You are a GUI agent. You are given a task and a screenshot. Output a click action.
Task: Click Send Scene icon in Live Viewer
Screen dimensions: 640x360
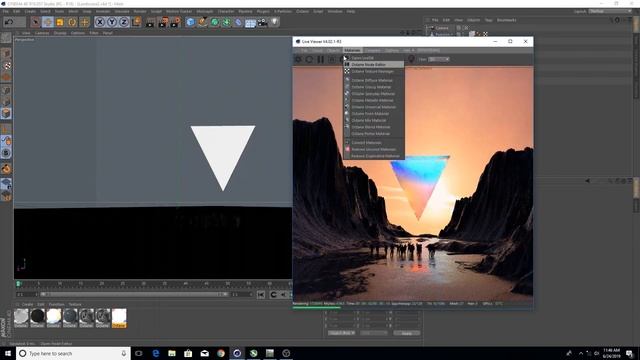click(x=298, y=60)
